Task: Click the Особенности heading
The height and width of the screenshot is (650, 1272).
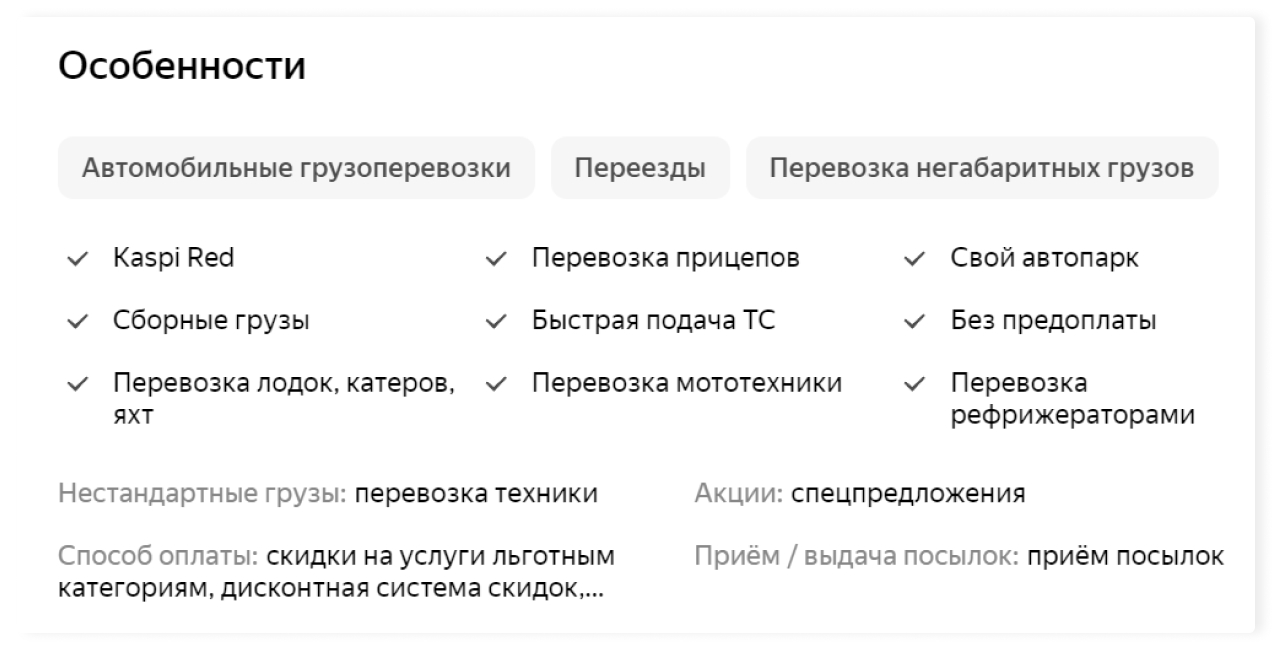Action: click(x=182, y=67)
